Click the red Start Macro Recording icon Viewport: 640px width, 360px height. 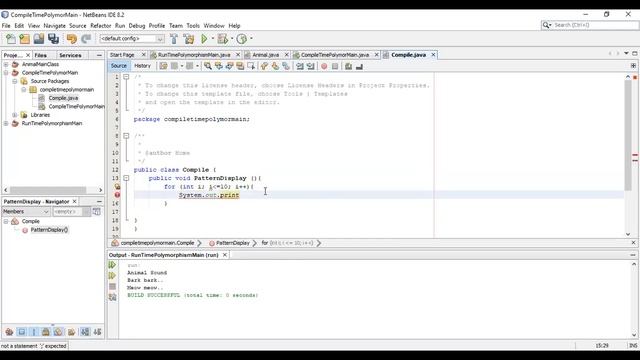(x=324, y=66)
